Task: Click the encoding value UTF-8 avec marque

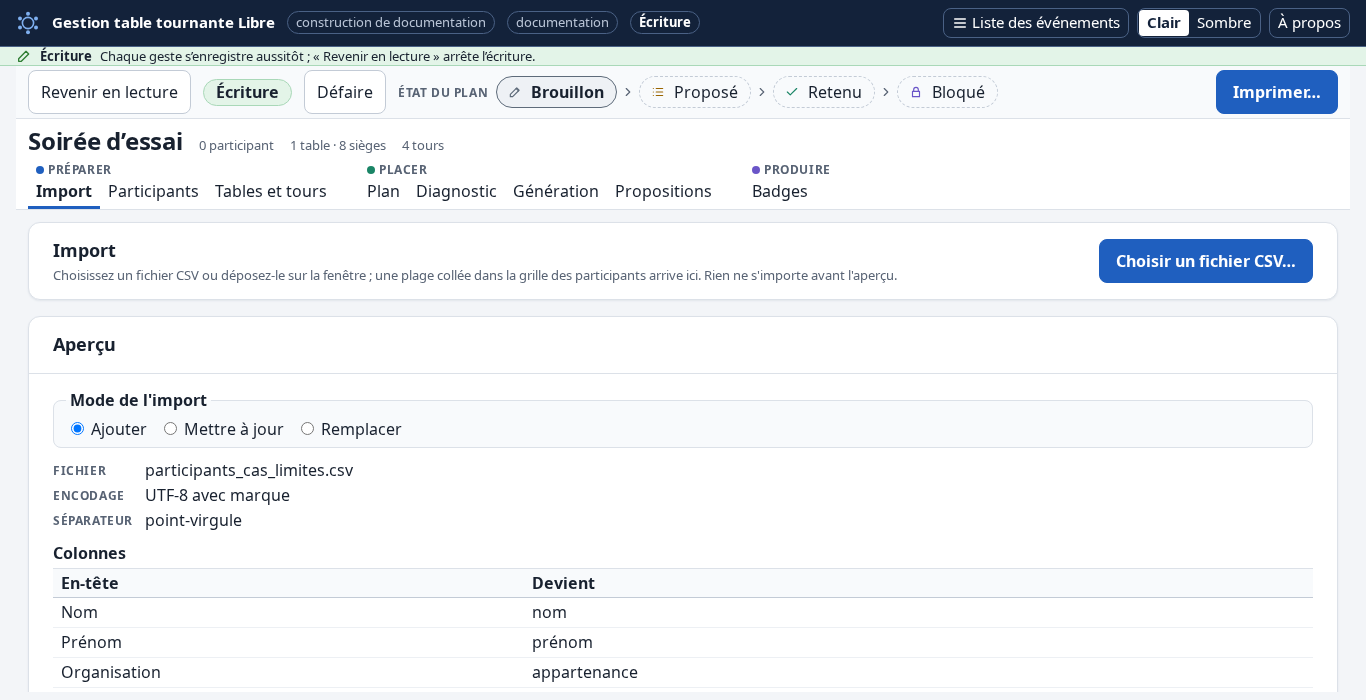Action: pos(217,495)
